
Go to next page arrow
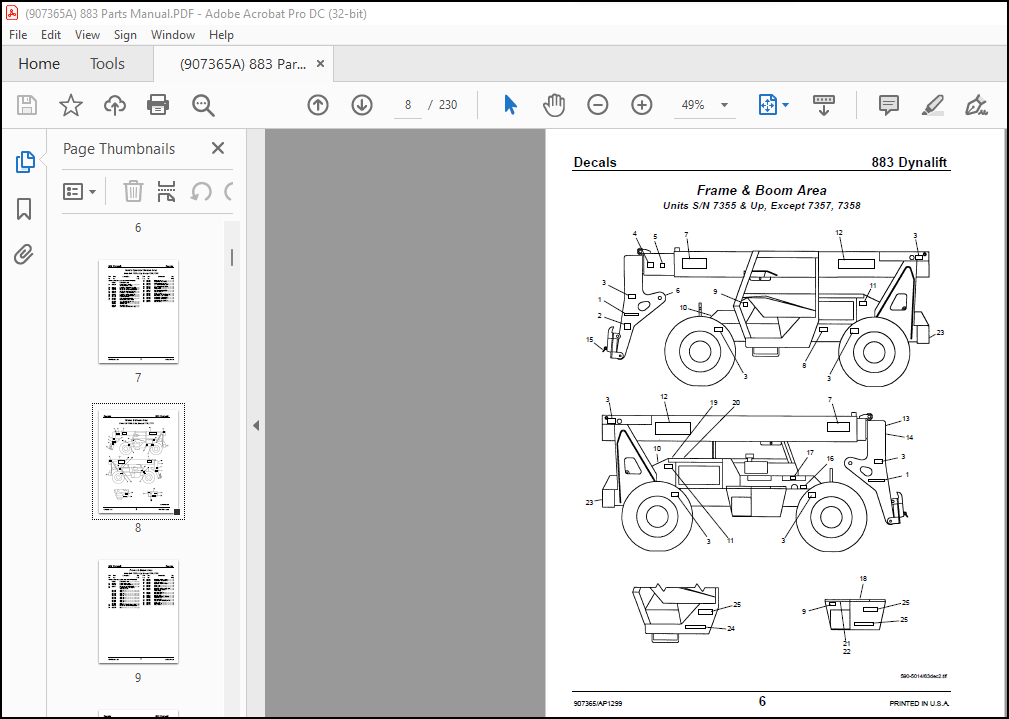(362, 105)
